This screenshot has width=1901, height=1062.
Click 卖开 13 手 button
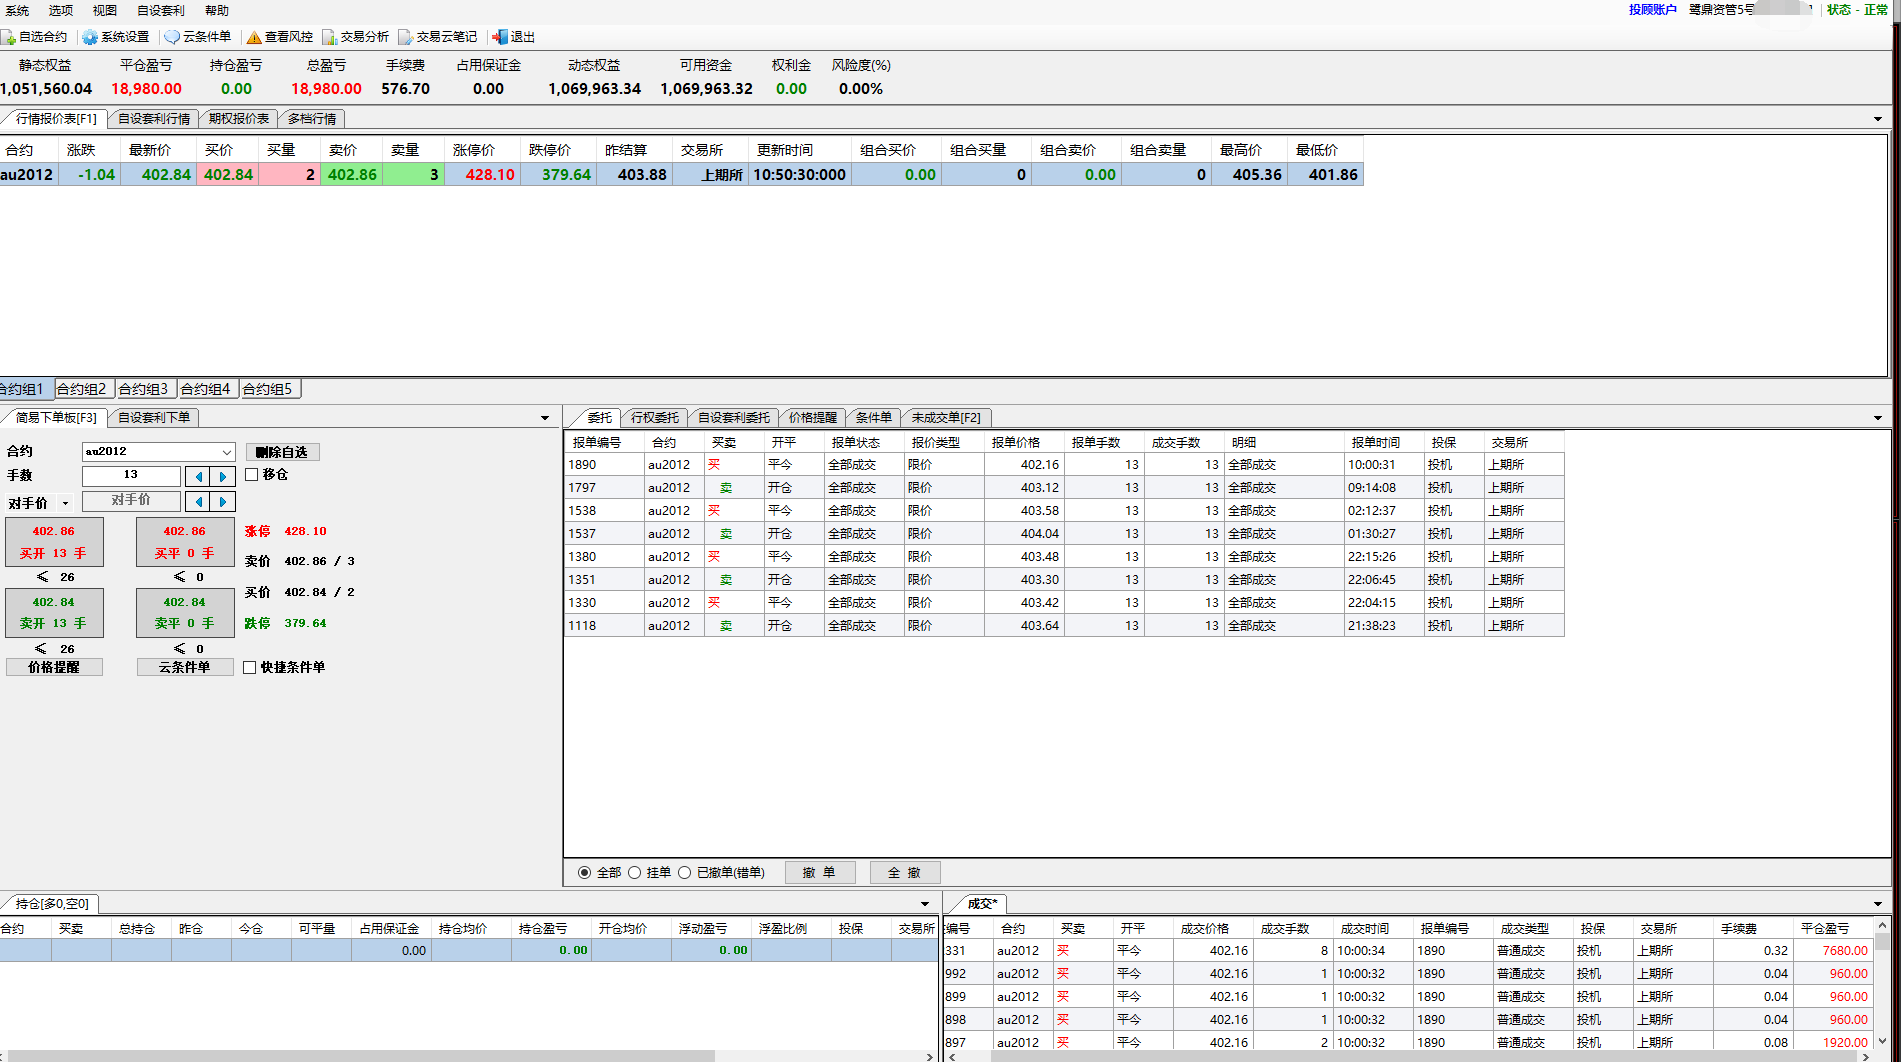[54, 612]
